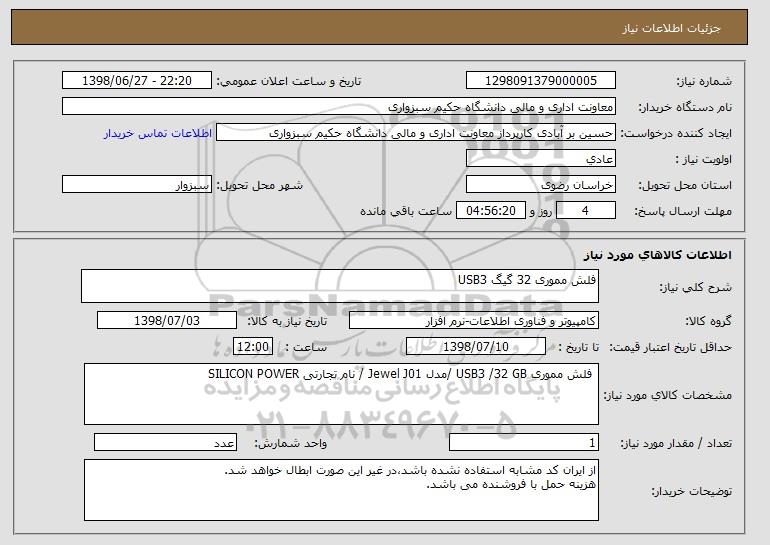Click the need number field 1298091379000005
The width and height of the screenshot is (770, 545).
click(541, 81)
